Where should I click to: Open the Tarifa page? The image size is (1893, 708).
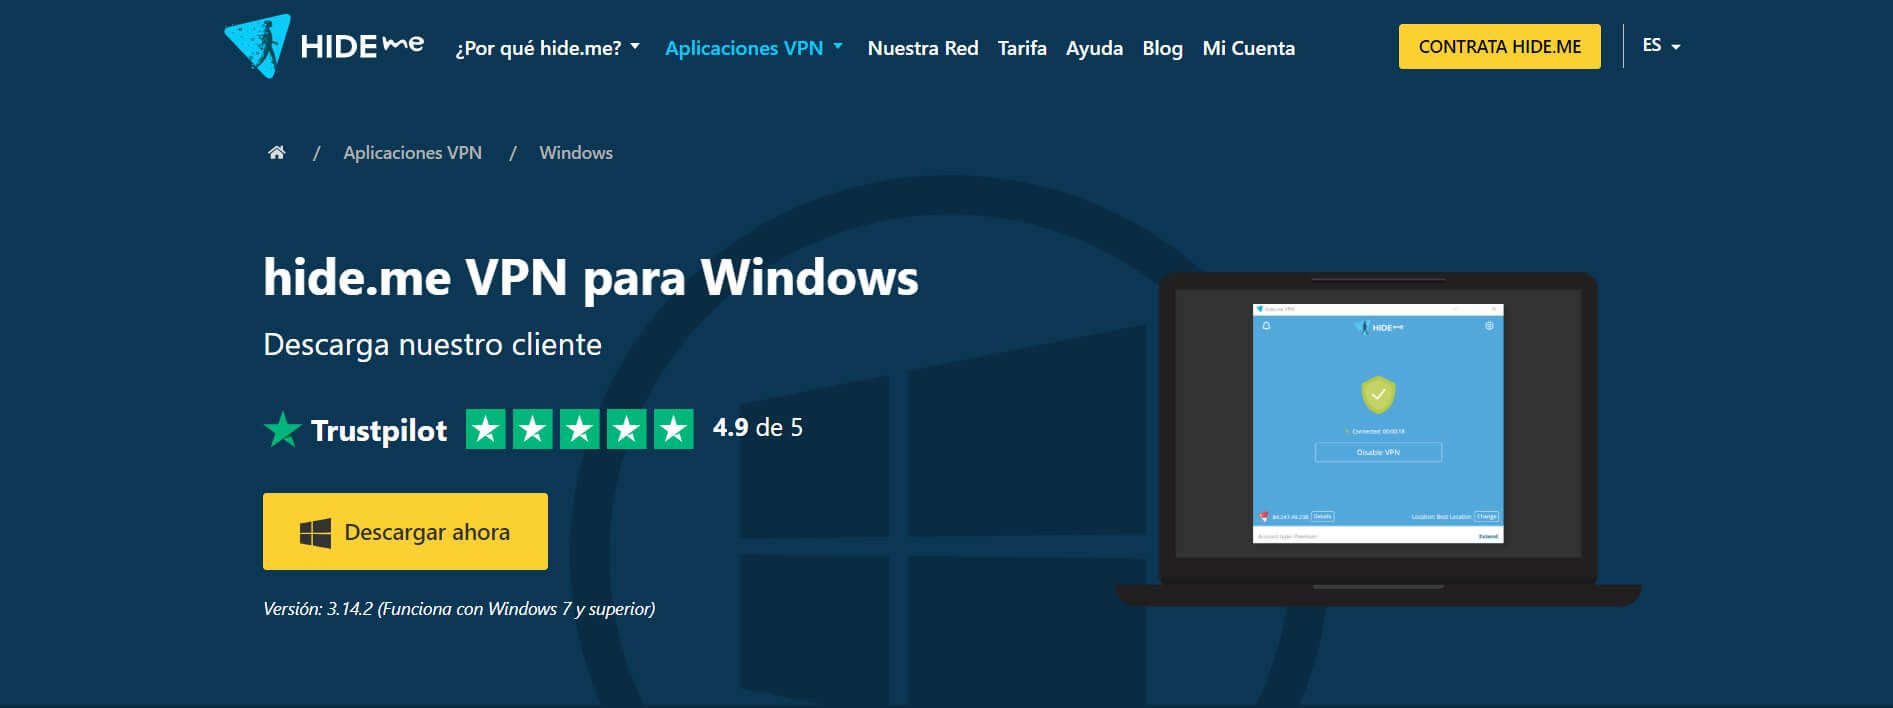pyautogui.click(x=1022, y=48)
